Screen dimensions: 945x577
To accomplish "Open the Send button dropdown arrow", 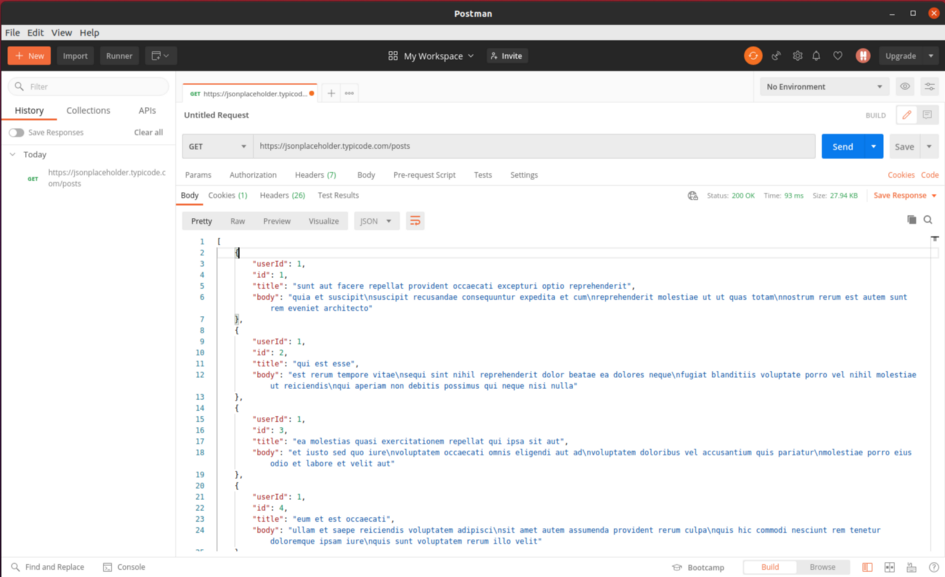I will [873, 146].
